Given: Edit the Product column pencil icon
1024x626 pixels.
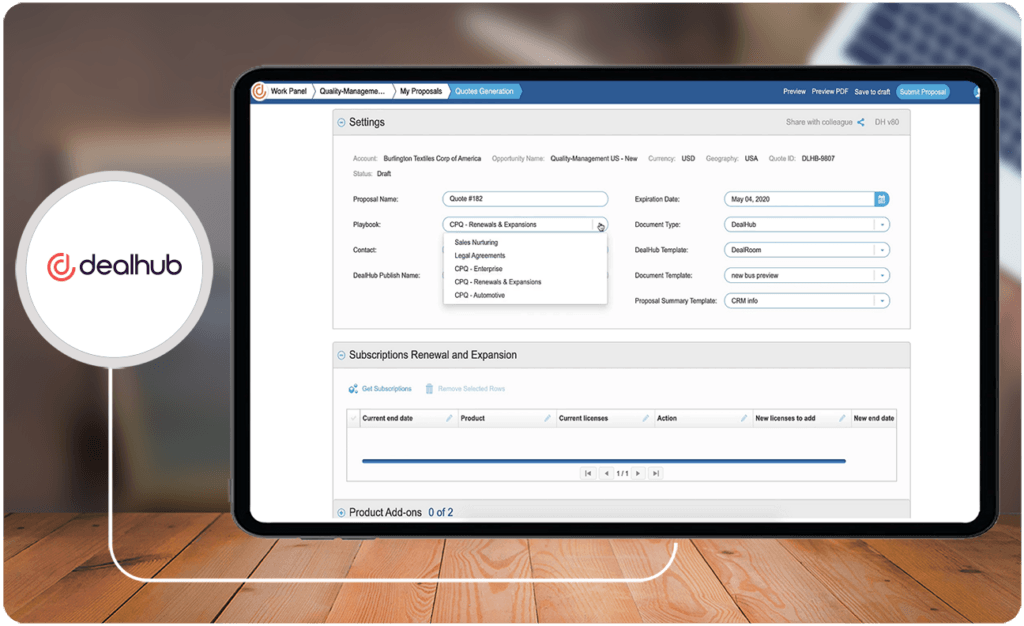Looking at the screenshot, I should point(547,418).
